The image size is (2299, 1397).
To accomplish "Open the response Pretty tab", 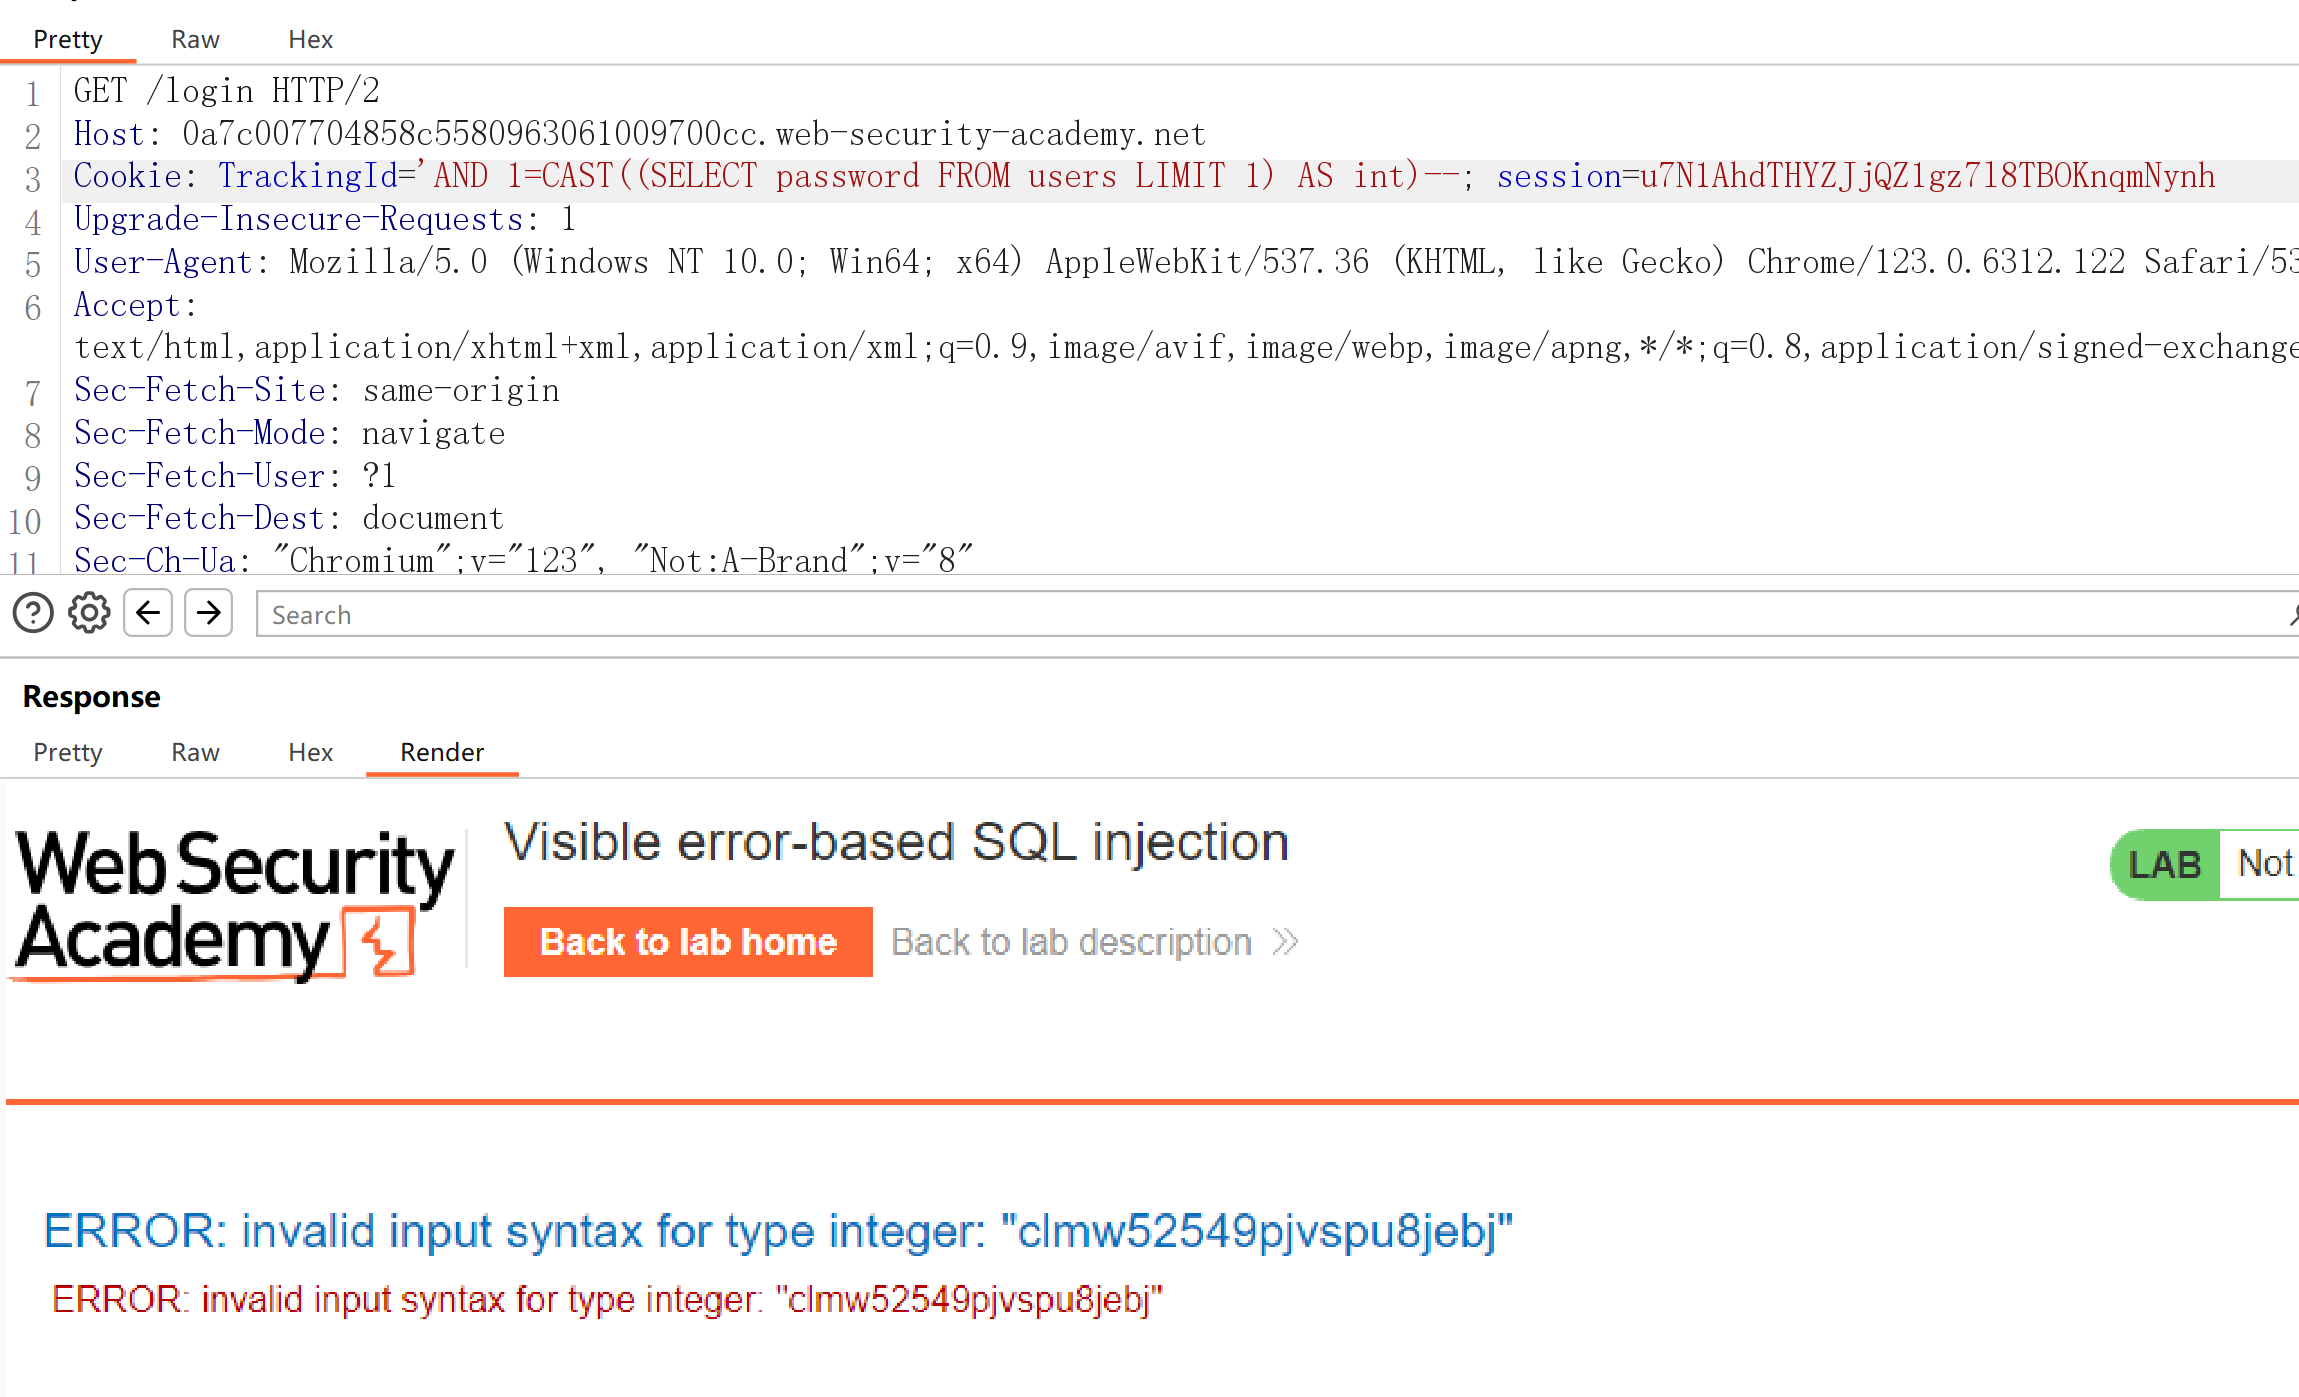I will click(x=68, y=752).
